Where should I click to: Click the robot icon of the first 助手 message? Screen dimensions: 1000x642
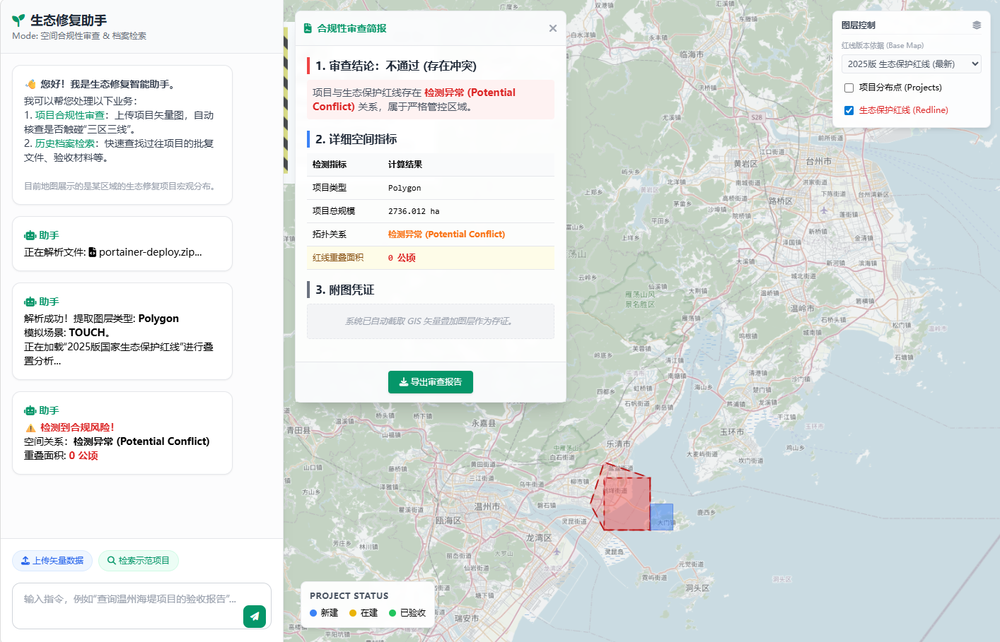(x=30, y=235)
